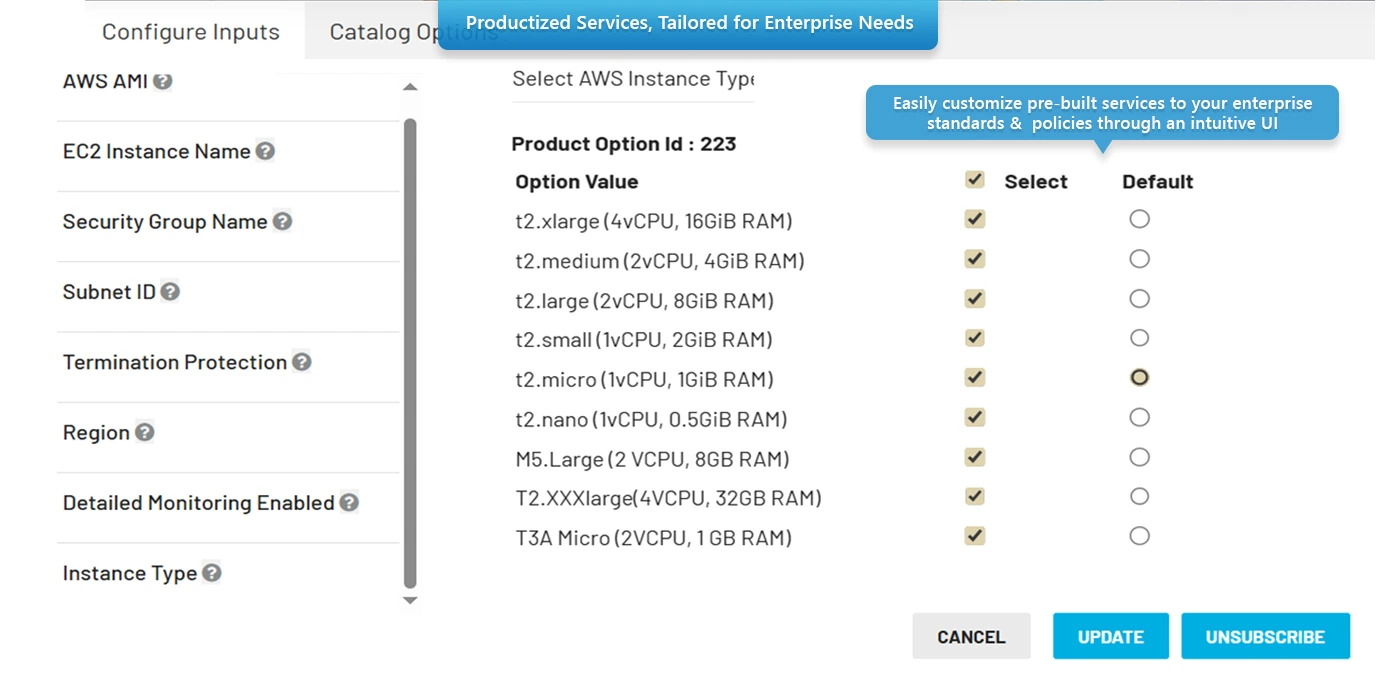The image size is (1376, 680).
Task: Toggle the Select all checkbox in header
Action: [974, 180]
